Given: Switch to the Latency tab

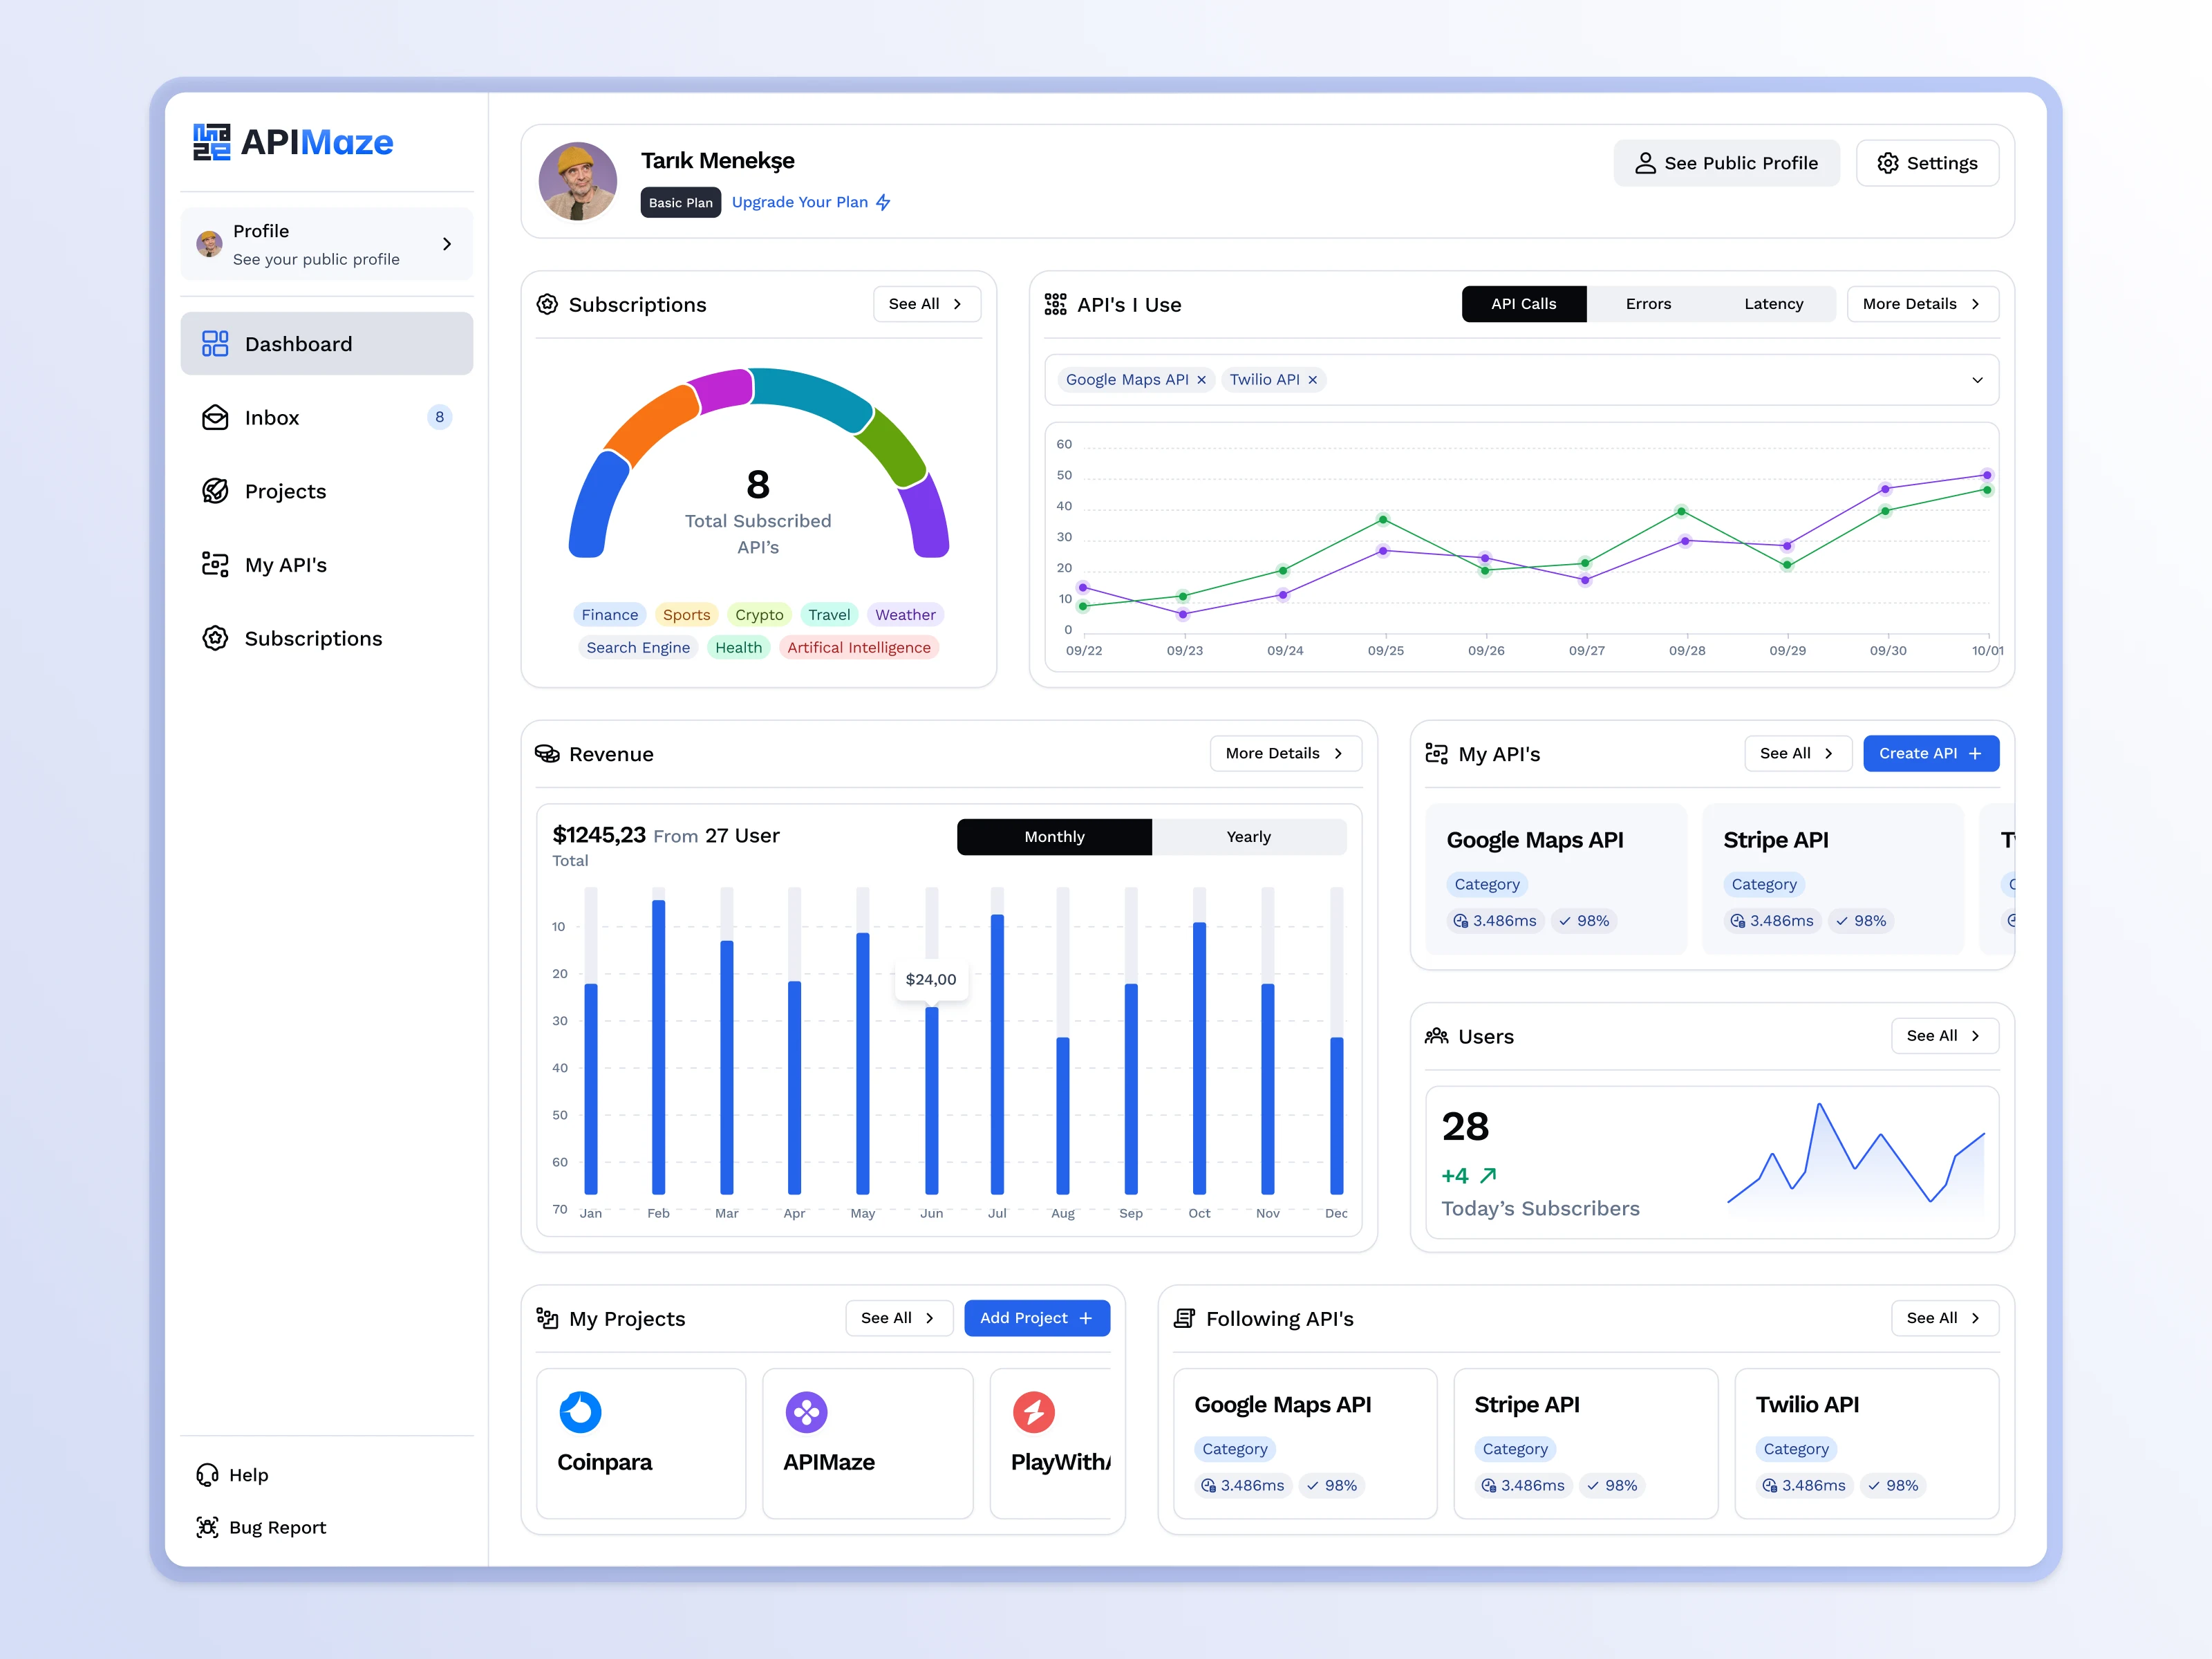Looking at the screenshot, I should (x=1773, y=304).
